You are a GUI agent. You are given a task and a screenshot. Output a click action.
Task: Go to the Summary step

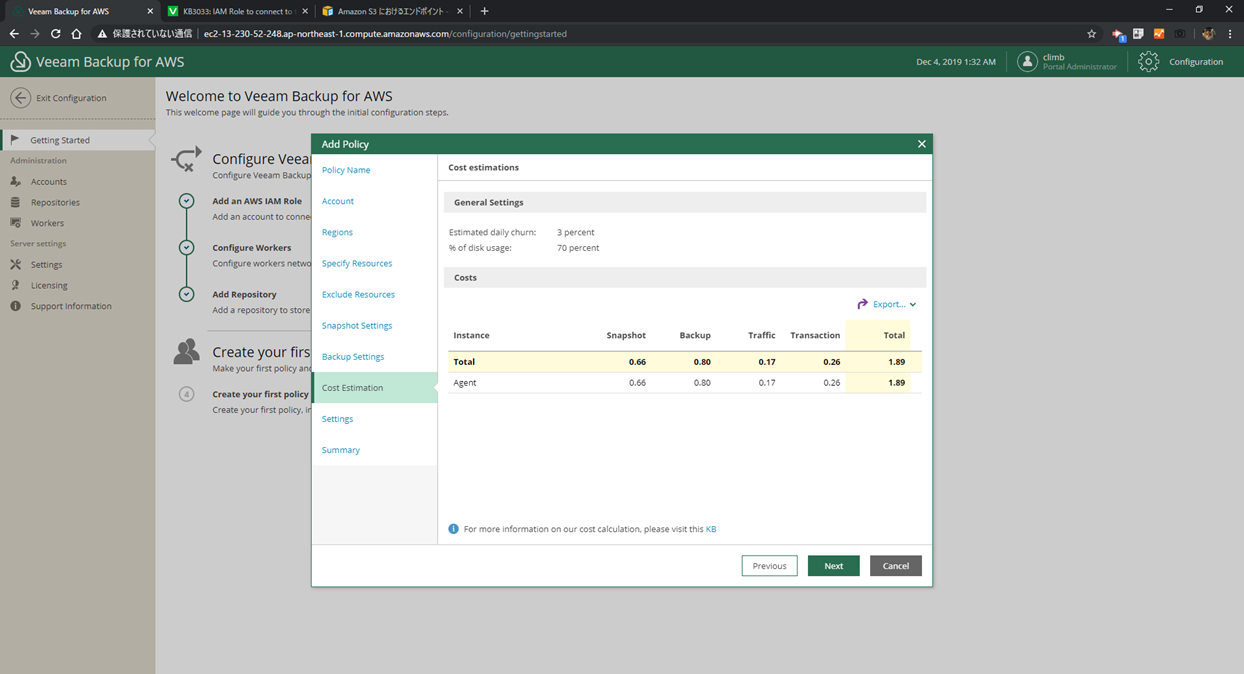341,450
